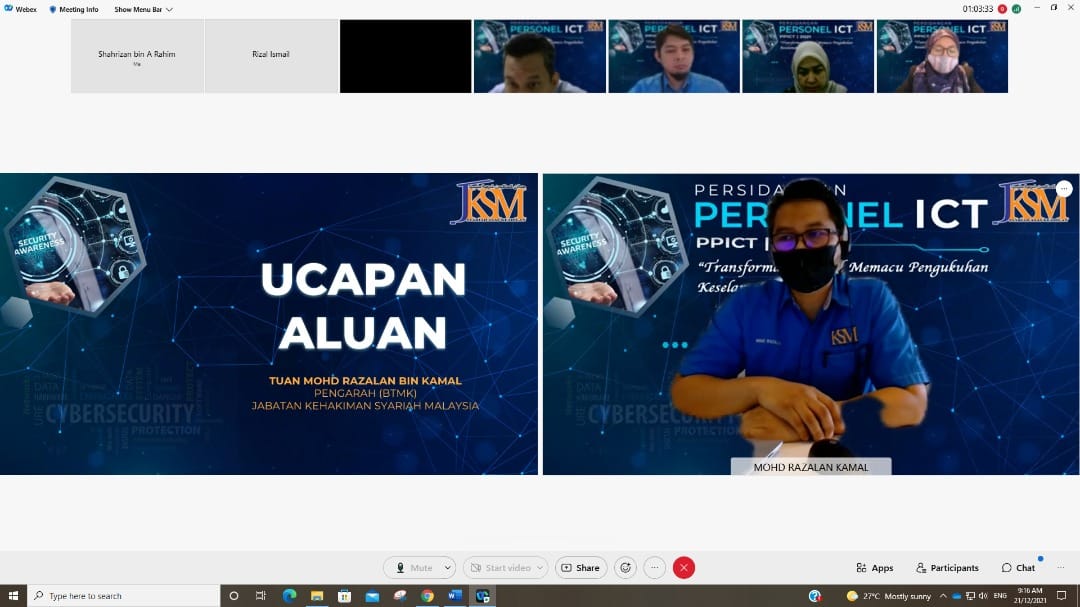
Task: Click the active Webex taskbar icon
Action: [x=482, y=595]
